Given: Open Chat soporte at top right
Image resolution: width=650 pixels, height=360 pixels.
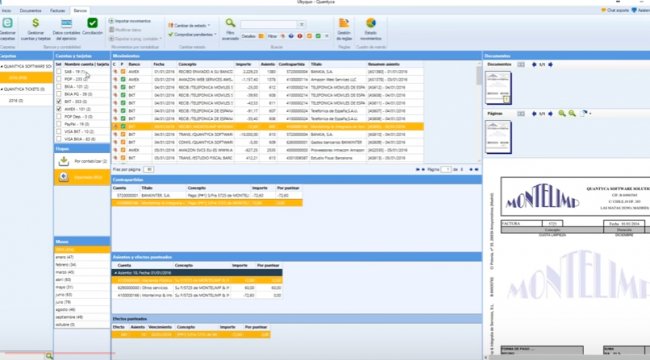Looking at the screenshot, I should [615, 10].
